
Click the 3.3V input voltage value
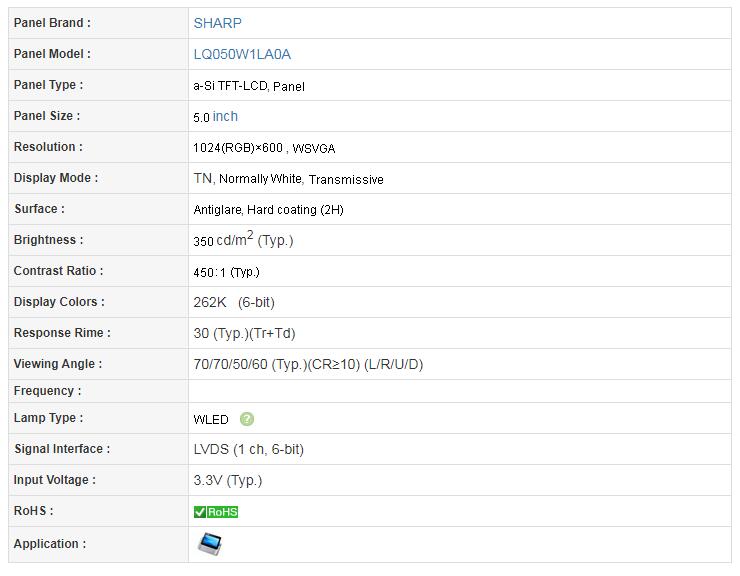click(227, 480)
